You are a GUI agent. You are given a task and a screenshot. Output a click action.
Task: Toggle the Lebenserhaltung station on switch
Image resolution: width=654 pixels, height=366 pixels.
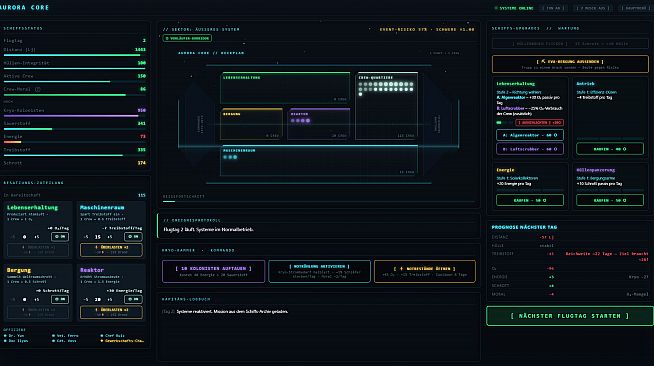pyautogui.click(x=60, y=237)
